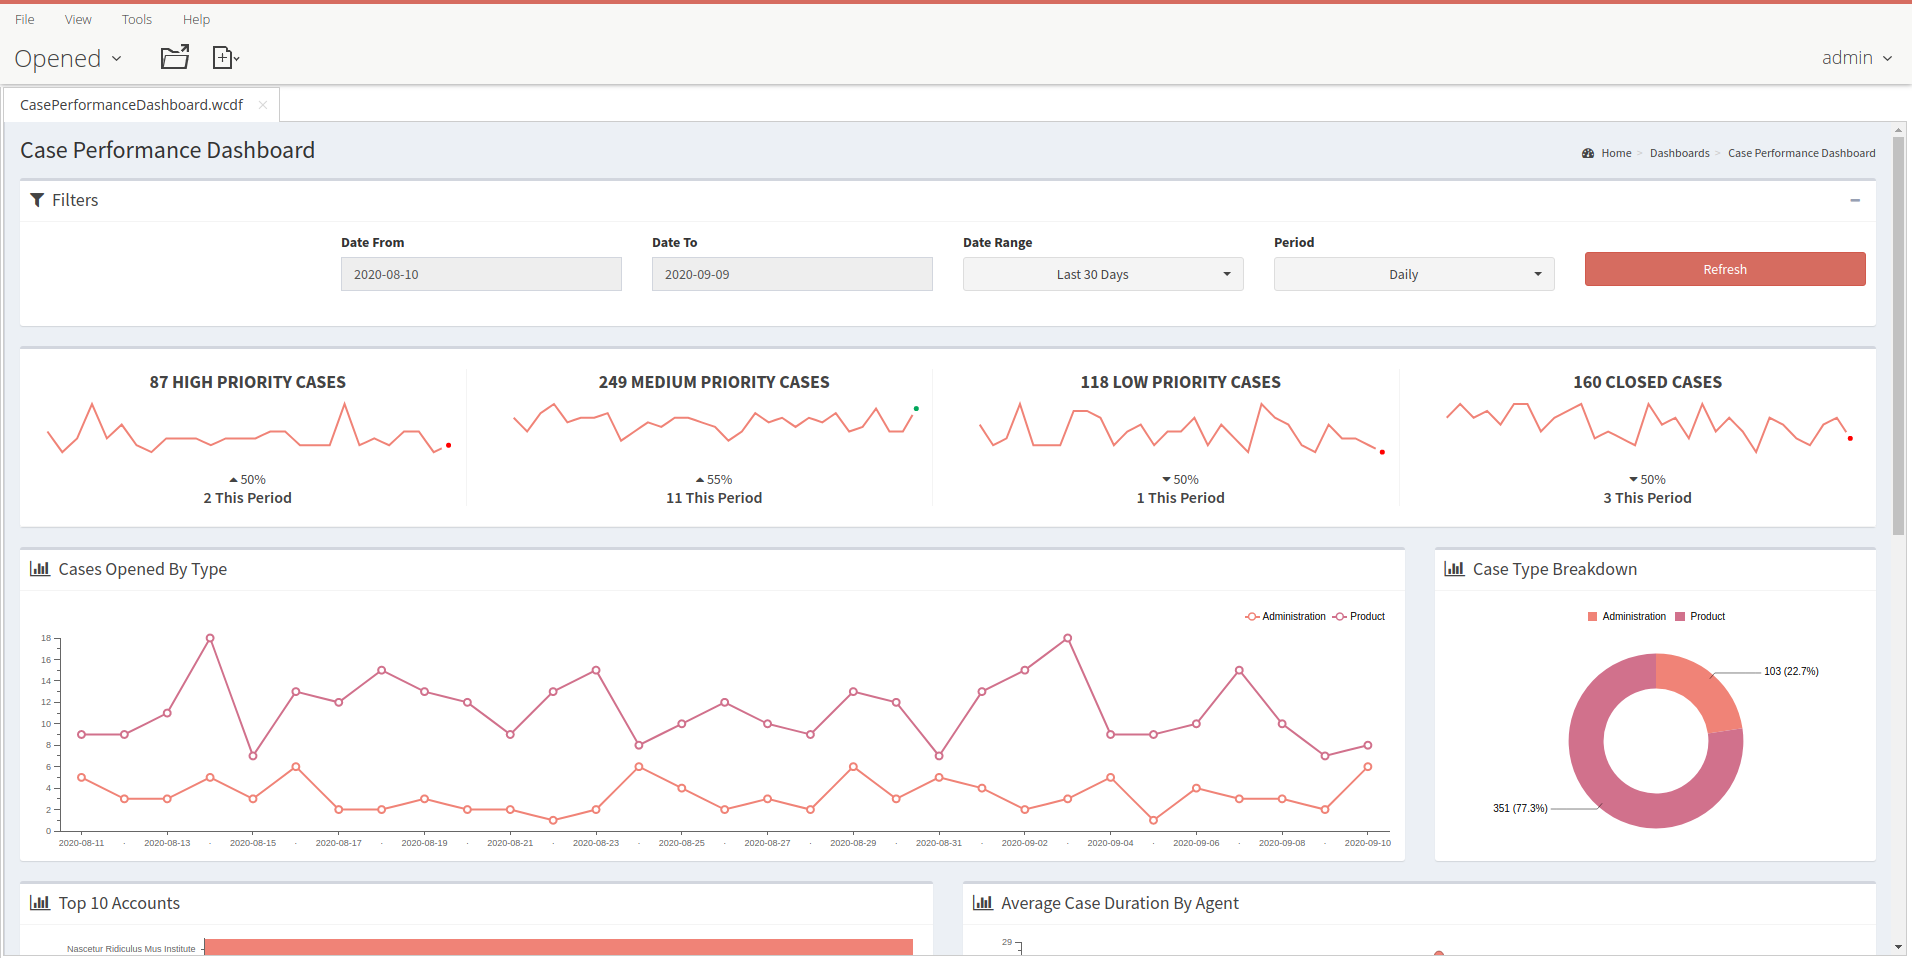This screenshot has height=958, width=1912.
Task: Toggle Product slice in donut chart legend
Action: [x=1700, y=617]
